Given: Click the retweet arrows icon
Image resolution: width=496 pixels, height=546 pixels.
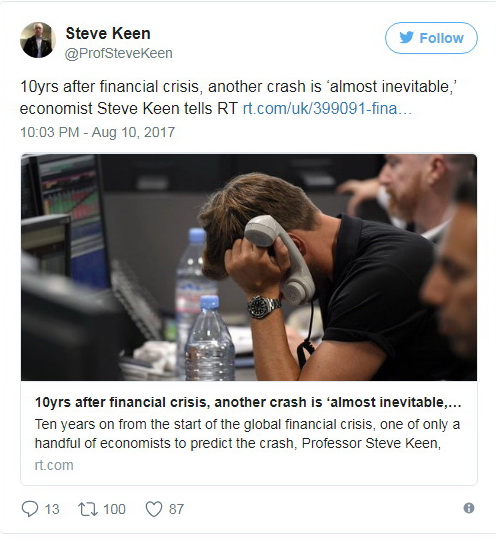Looking at the screenshot, I should (x=88, y=509).
